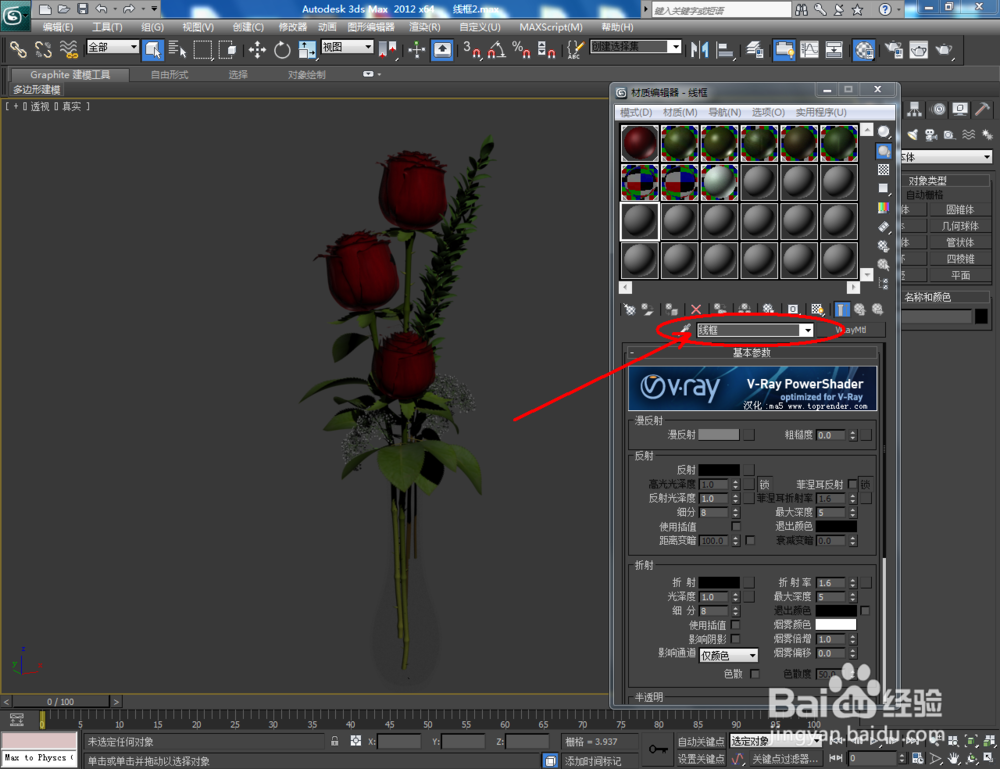
Task: Click '平面' object type button
Action: [960, 275]
